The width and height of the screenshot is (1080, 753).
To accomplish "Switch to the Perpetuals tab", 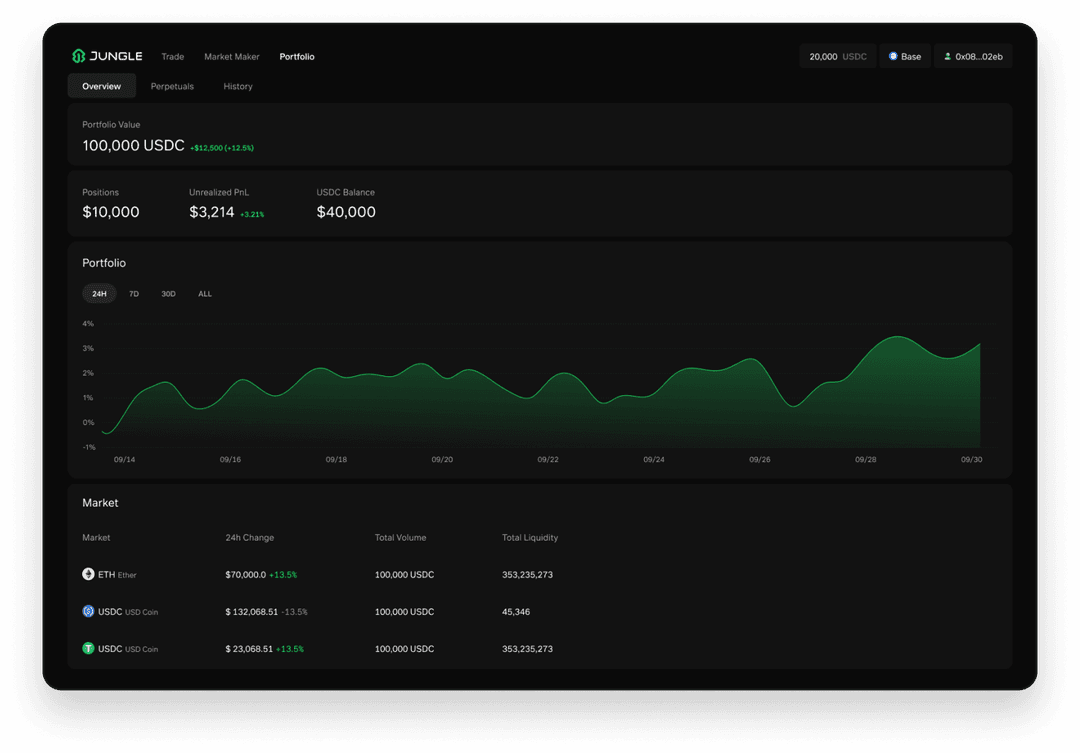I will tap(172, 87).
